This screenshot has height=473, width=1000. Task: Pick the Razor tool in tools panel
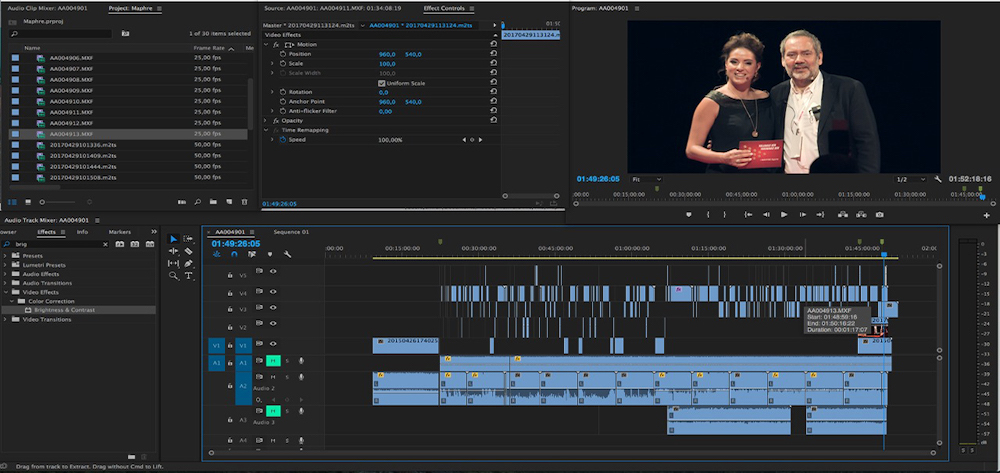click(x=189, y=251)
